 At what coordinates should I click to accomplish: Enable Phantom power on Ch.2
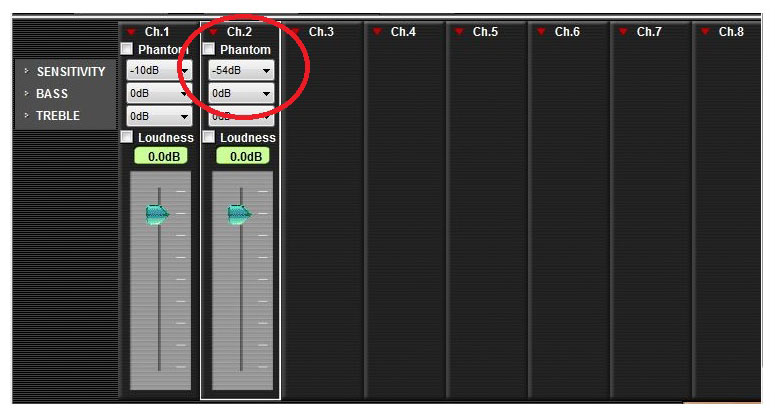(209, 49)
